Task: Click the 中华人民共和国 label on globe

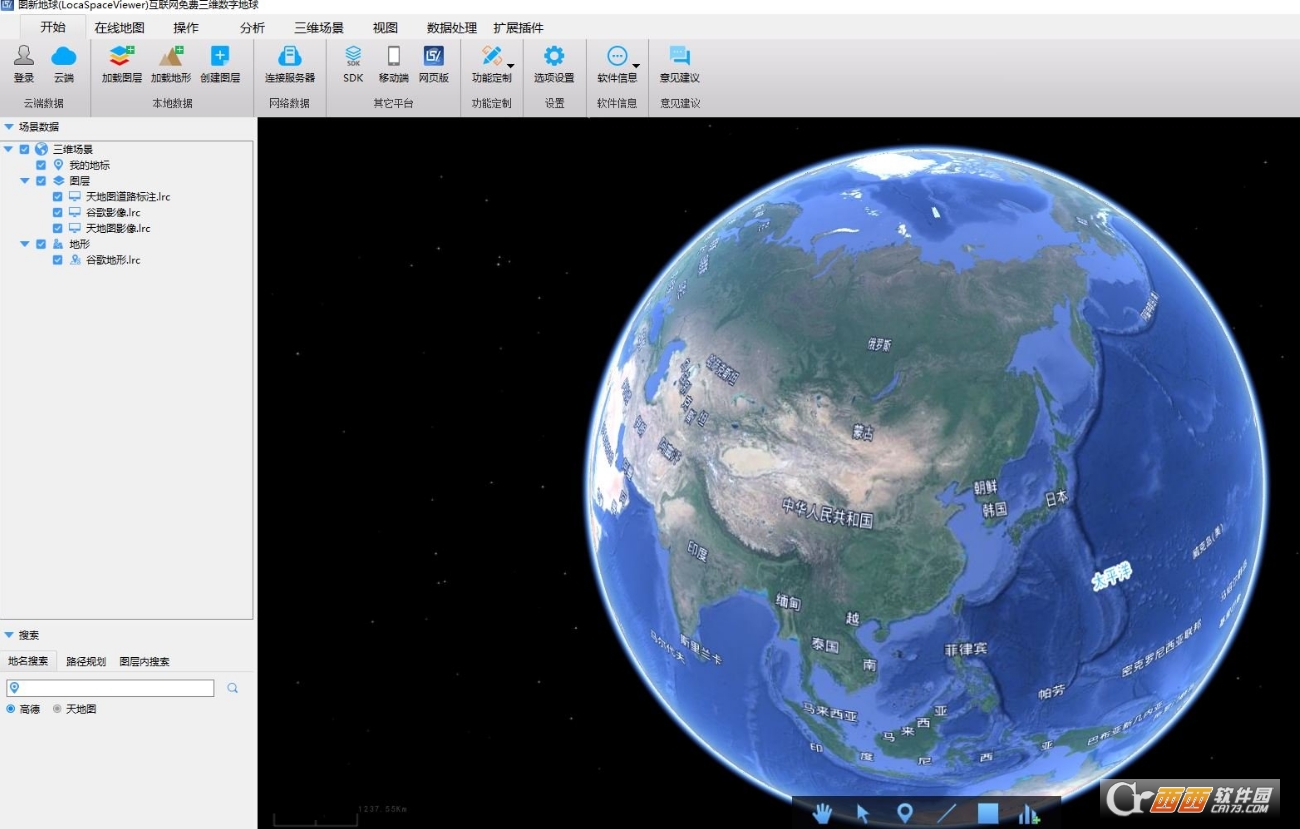Action: tap(828, 513)
